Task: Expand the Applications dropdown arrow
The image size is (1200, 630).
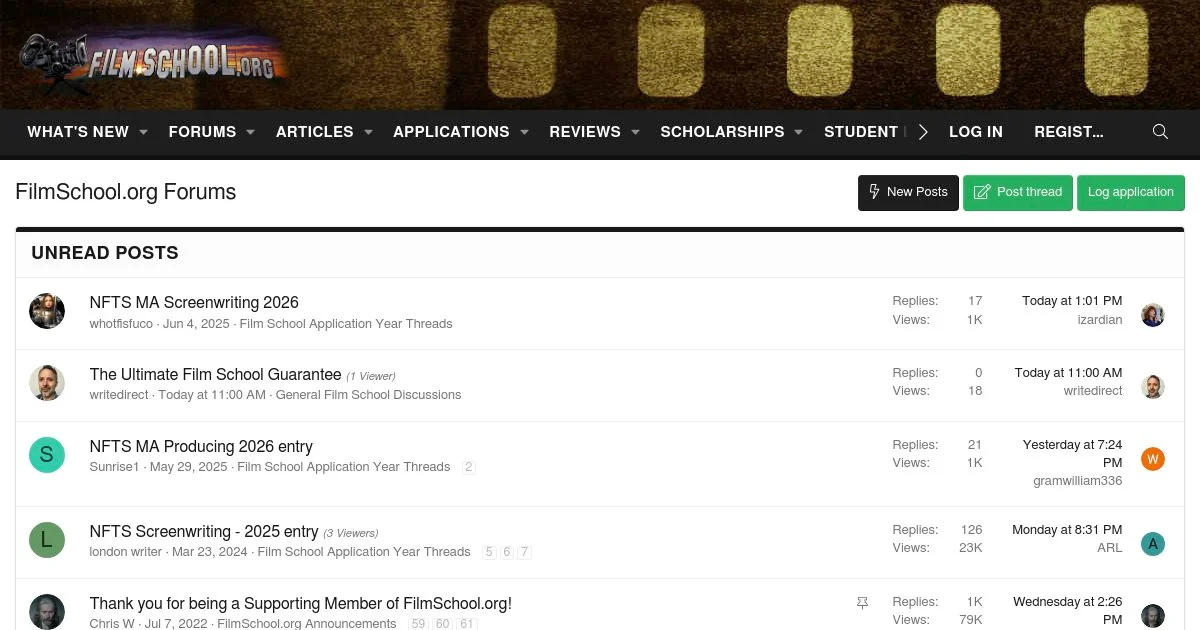Action: (x=523, y=132)
